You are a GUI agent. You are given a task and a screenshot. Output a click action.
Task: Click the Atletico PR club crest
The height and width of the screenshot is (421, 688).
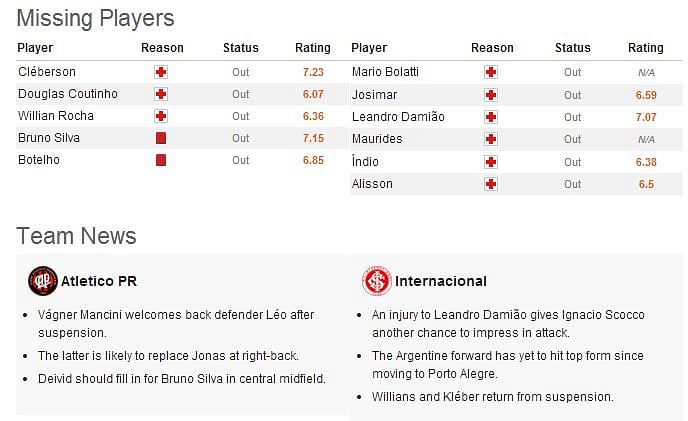click(x=43, y=281)
